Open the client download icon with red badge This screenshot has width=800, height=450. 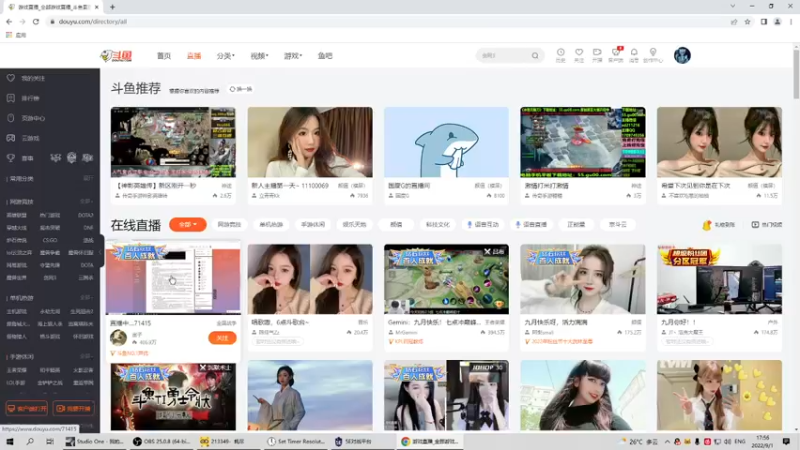[x=616, y=55]
